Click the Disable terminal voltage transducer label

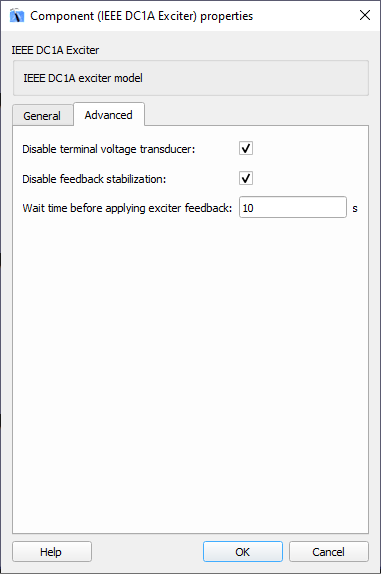pyautogui.click(x=109, y=149)
